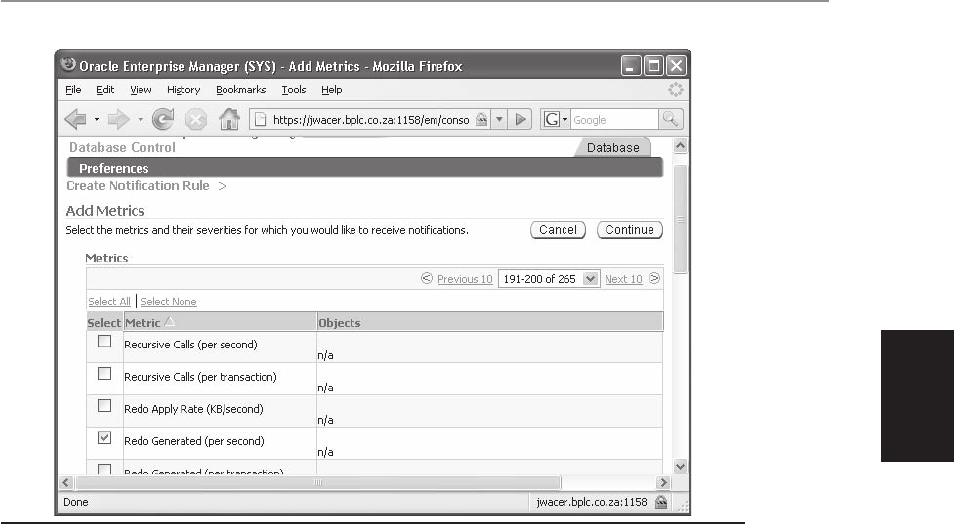The width and height of the screenshot is (954, 524).
Task: Click the sort triangle on the Metric column
Action: (170, 321)
